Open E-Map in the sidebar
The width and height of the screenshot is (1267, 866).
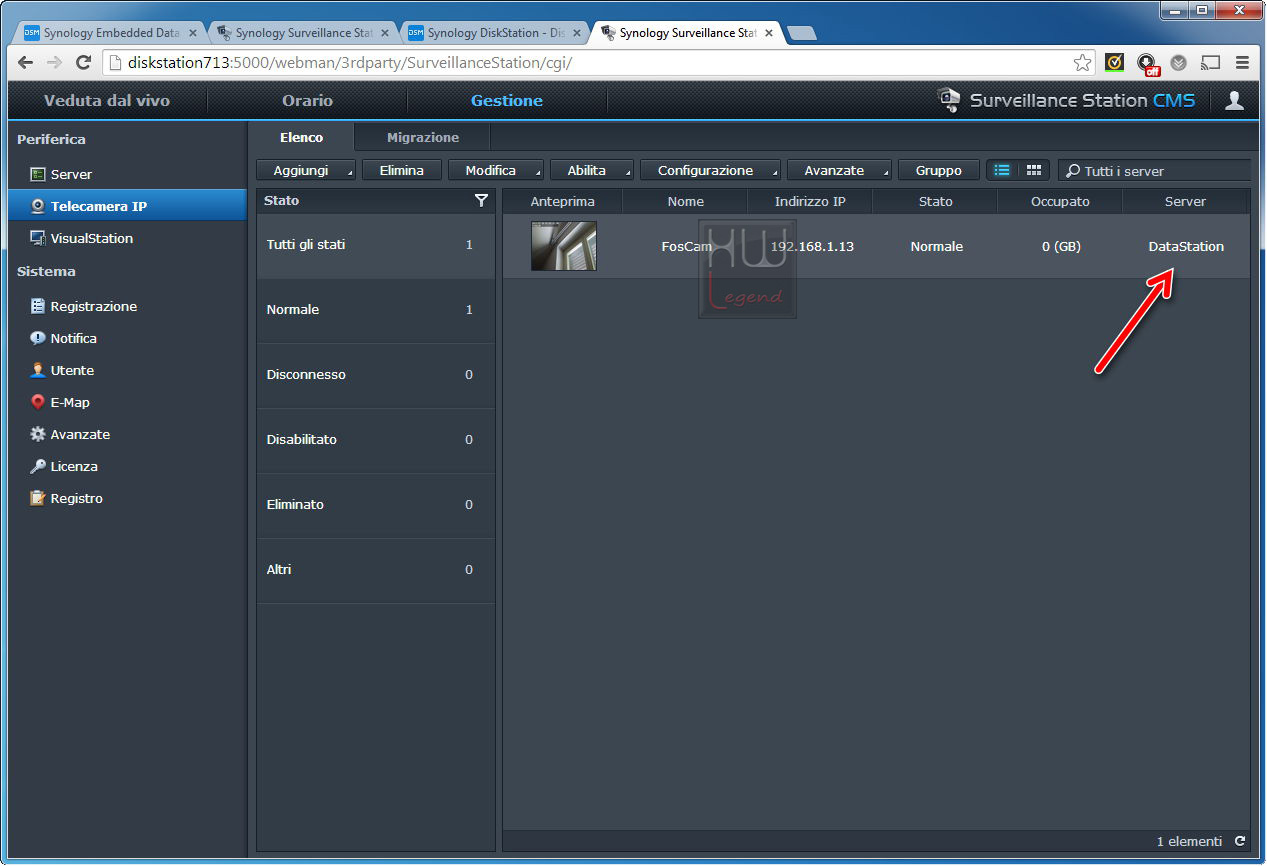pos(127,402)
